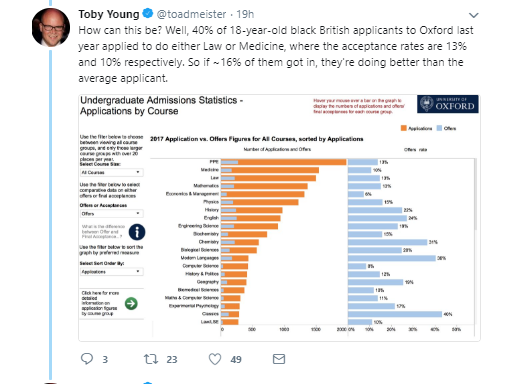Open the blue info circle icon

tap(137, 232)
